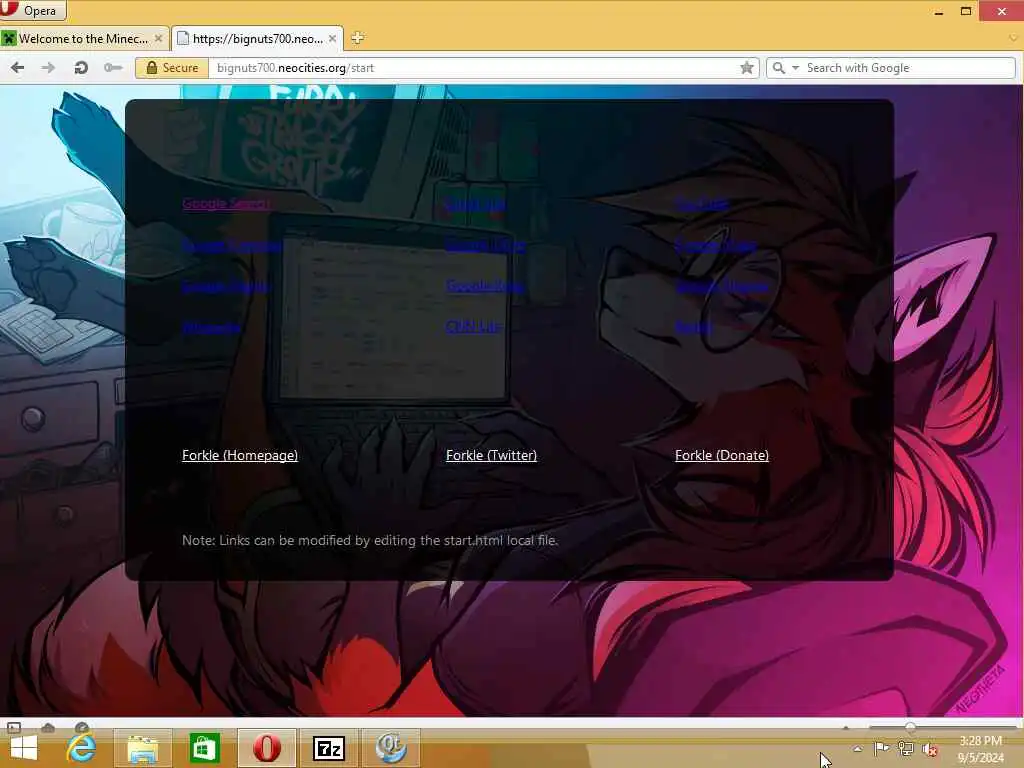The width and height of the screenshot is (1024, 768).
Task: Close the Welcome to the Minecraft tab
Action: coord(158,39)
